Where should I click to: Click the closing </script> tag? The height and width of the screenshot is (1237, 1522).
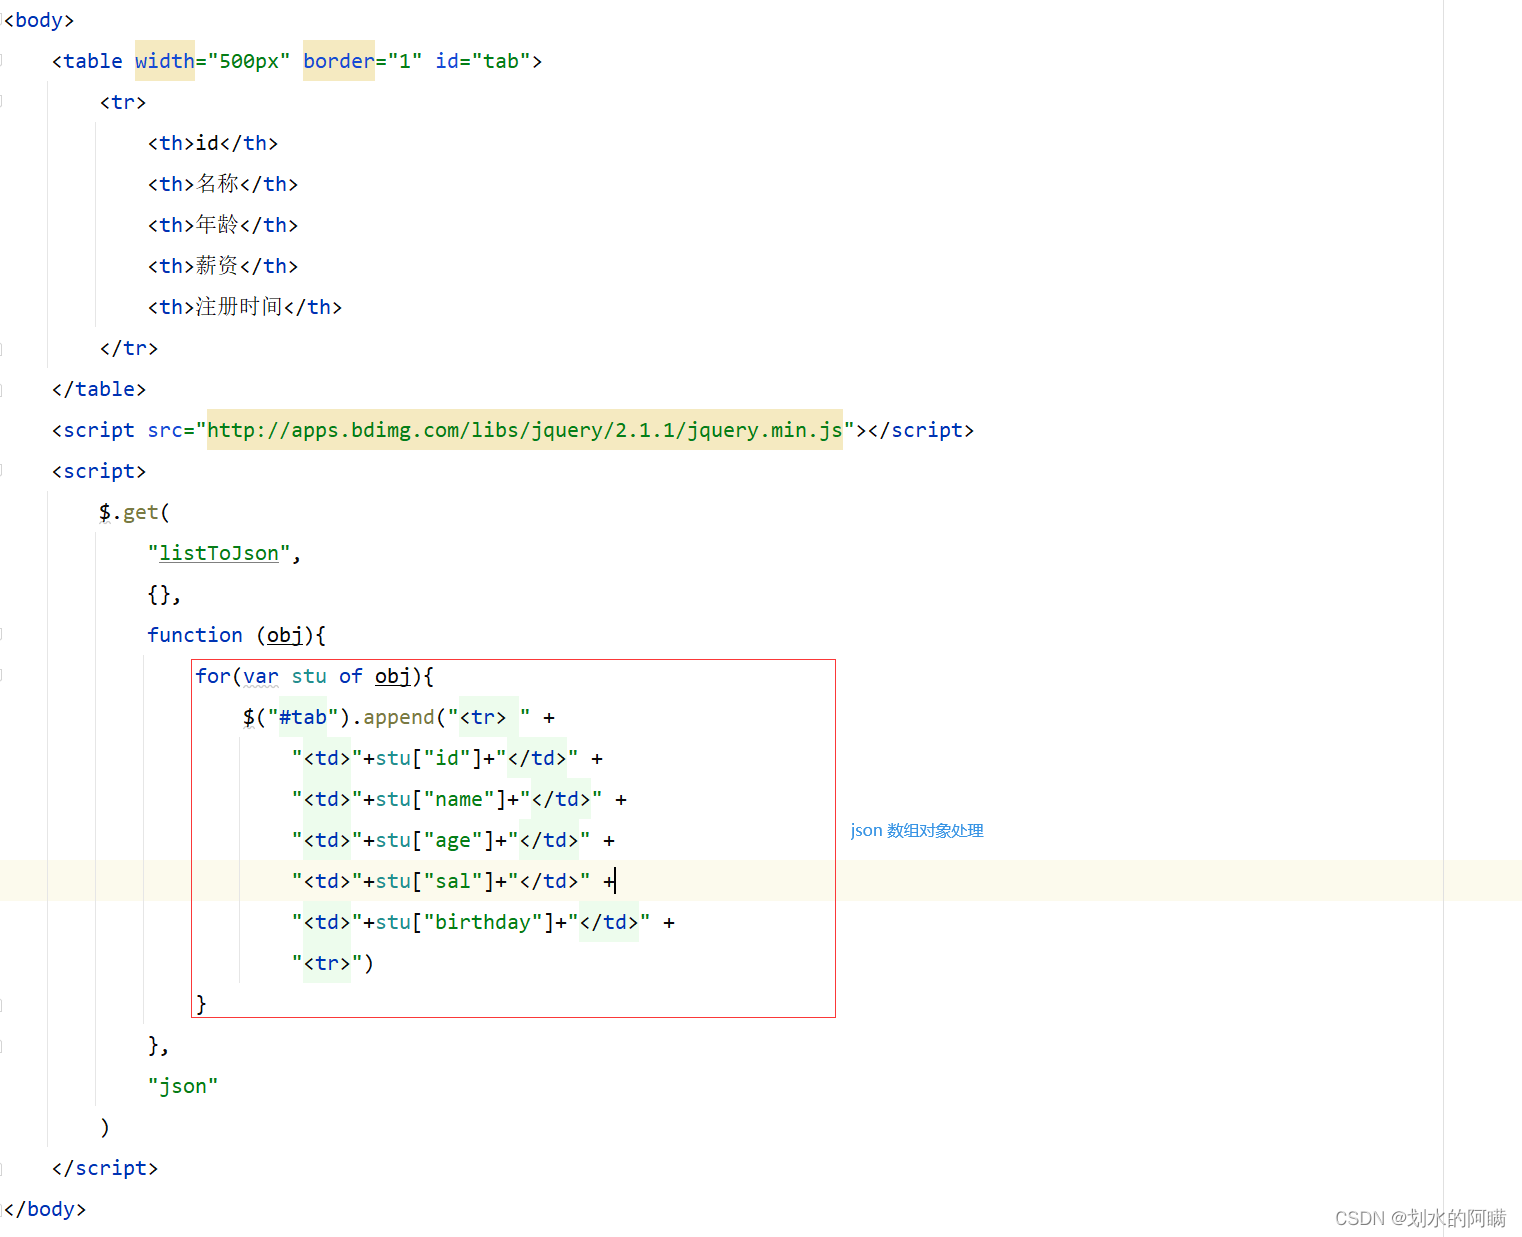coord(105,1168)
